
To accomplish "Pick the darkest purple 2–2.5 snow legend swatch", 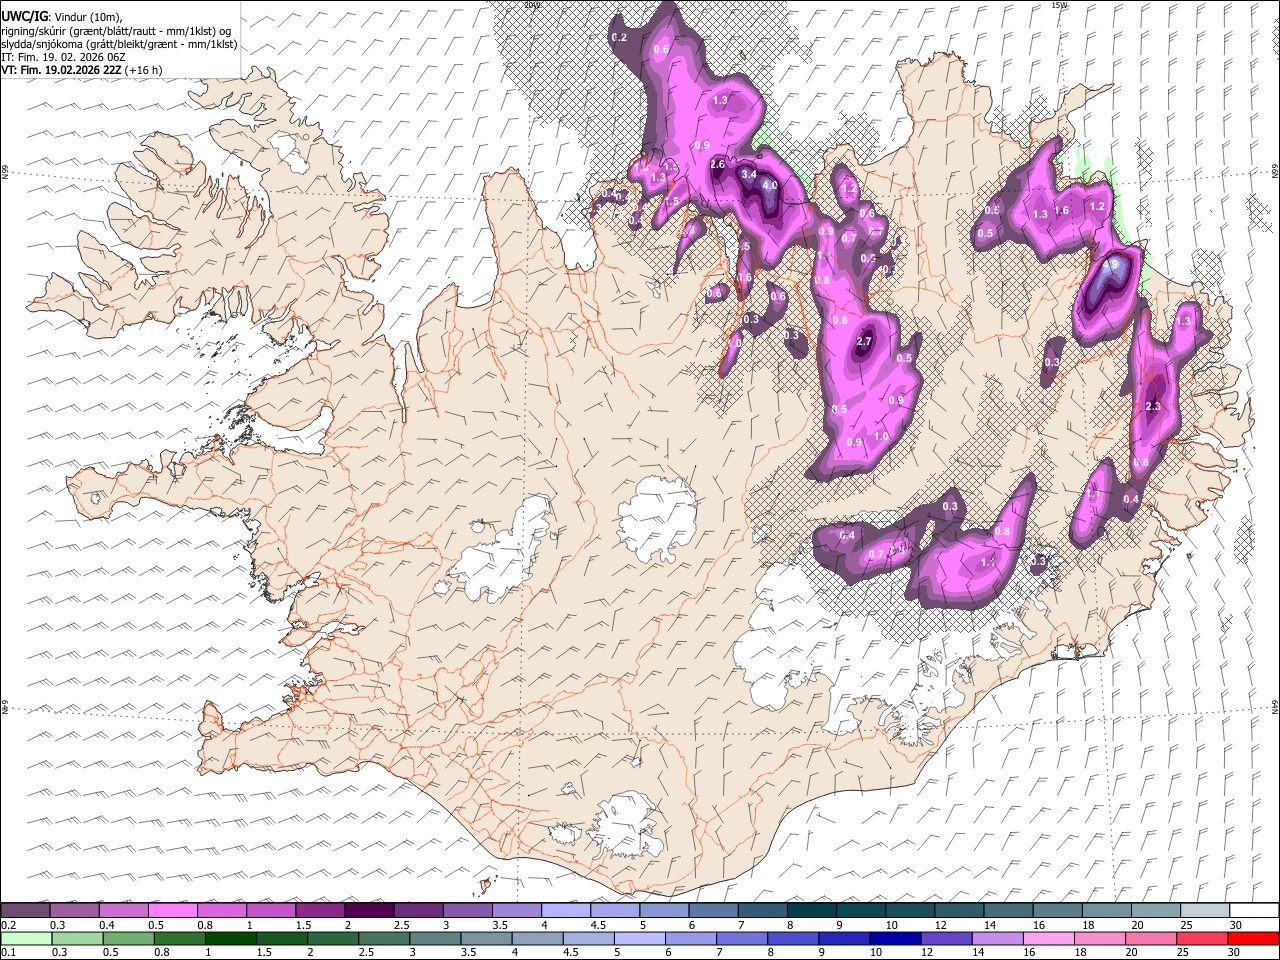I will tap(368, 910).
